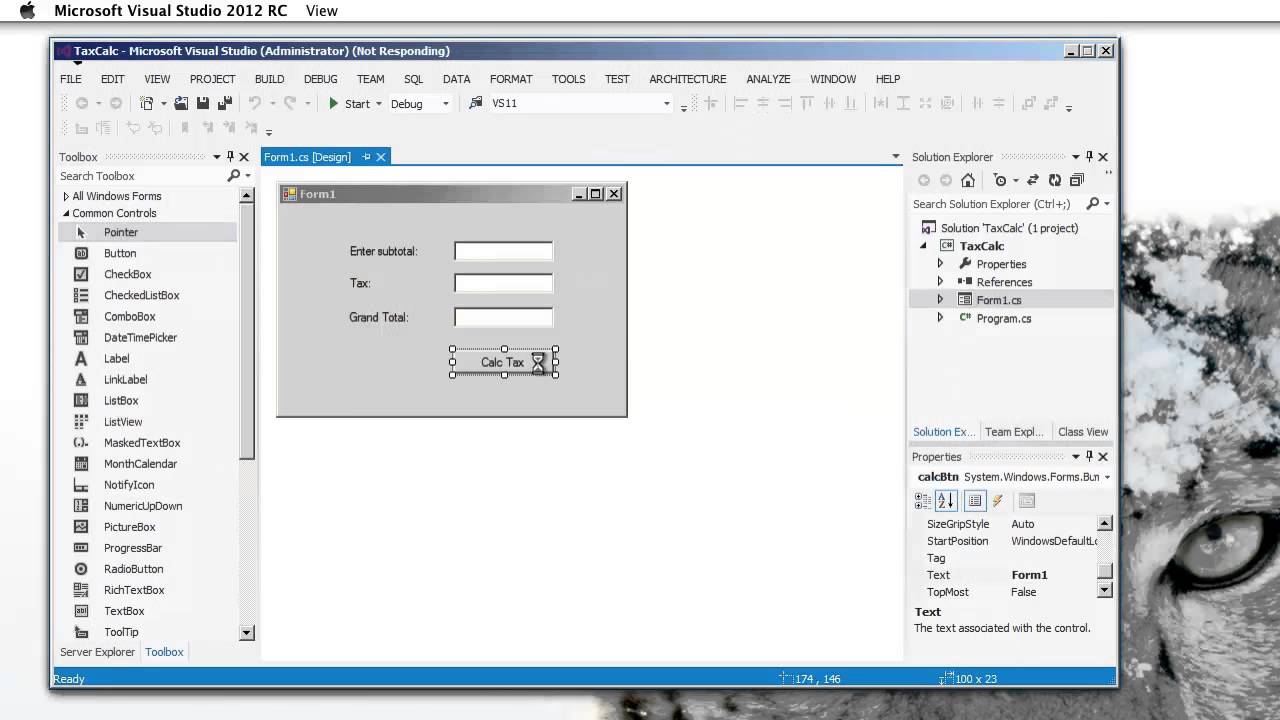The image size is (1280, 720).
Task: Click the New Project toolbar icon
Action: pyautogui.click(x=147, y=103)
